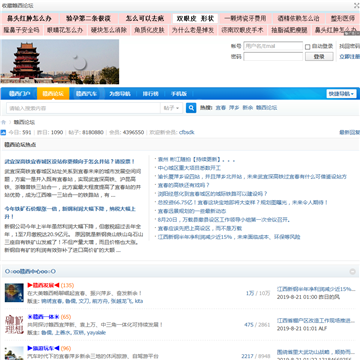Open the 赣西一体 forum logo image
This screenshot has width=360, height=360.
pos(14,324)
